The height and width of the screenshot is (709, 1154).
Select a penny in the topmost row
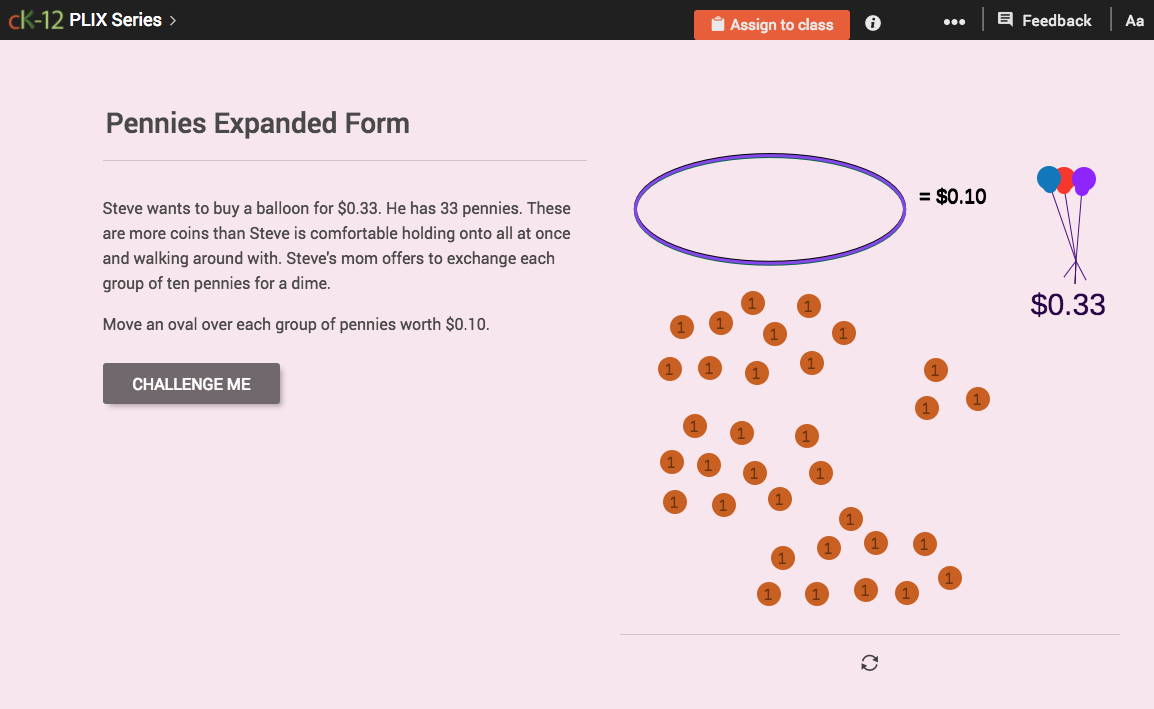(x=752, y=302)
